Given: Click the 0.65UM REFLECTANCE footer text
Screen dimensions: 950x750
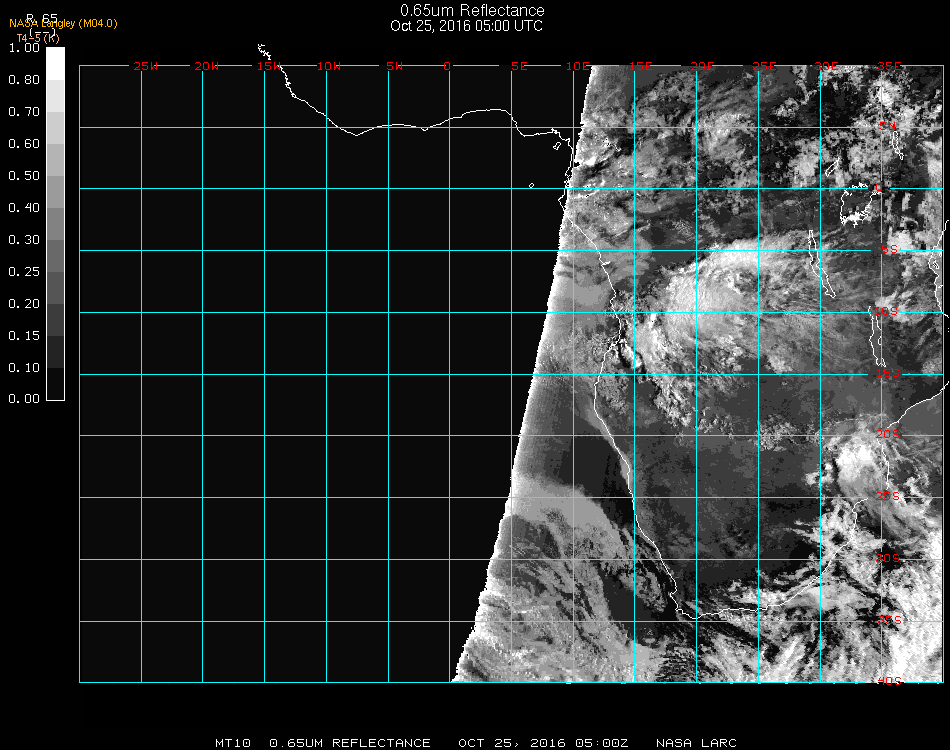Looking at the screenshot, I should pyautogui.click(x=350, y=743).
